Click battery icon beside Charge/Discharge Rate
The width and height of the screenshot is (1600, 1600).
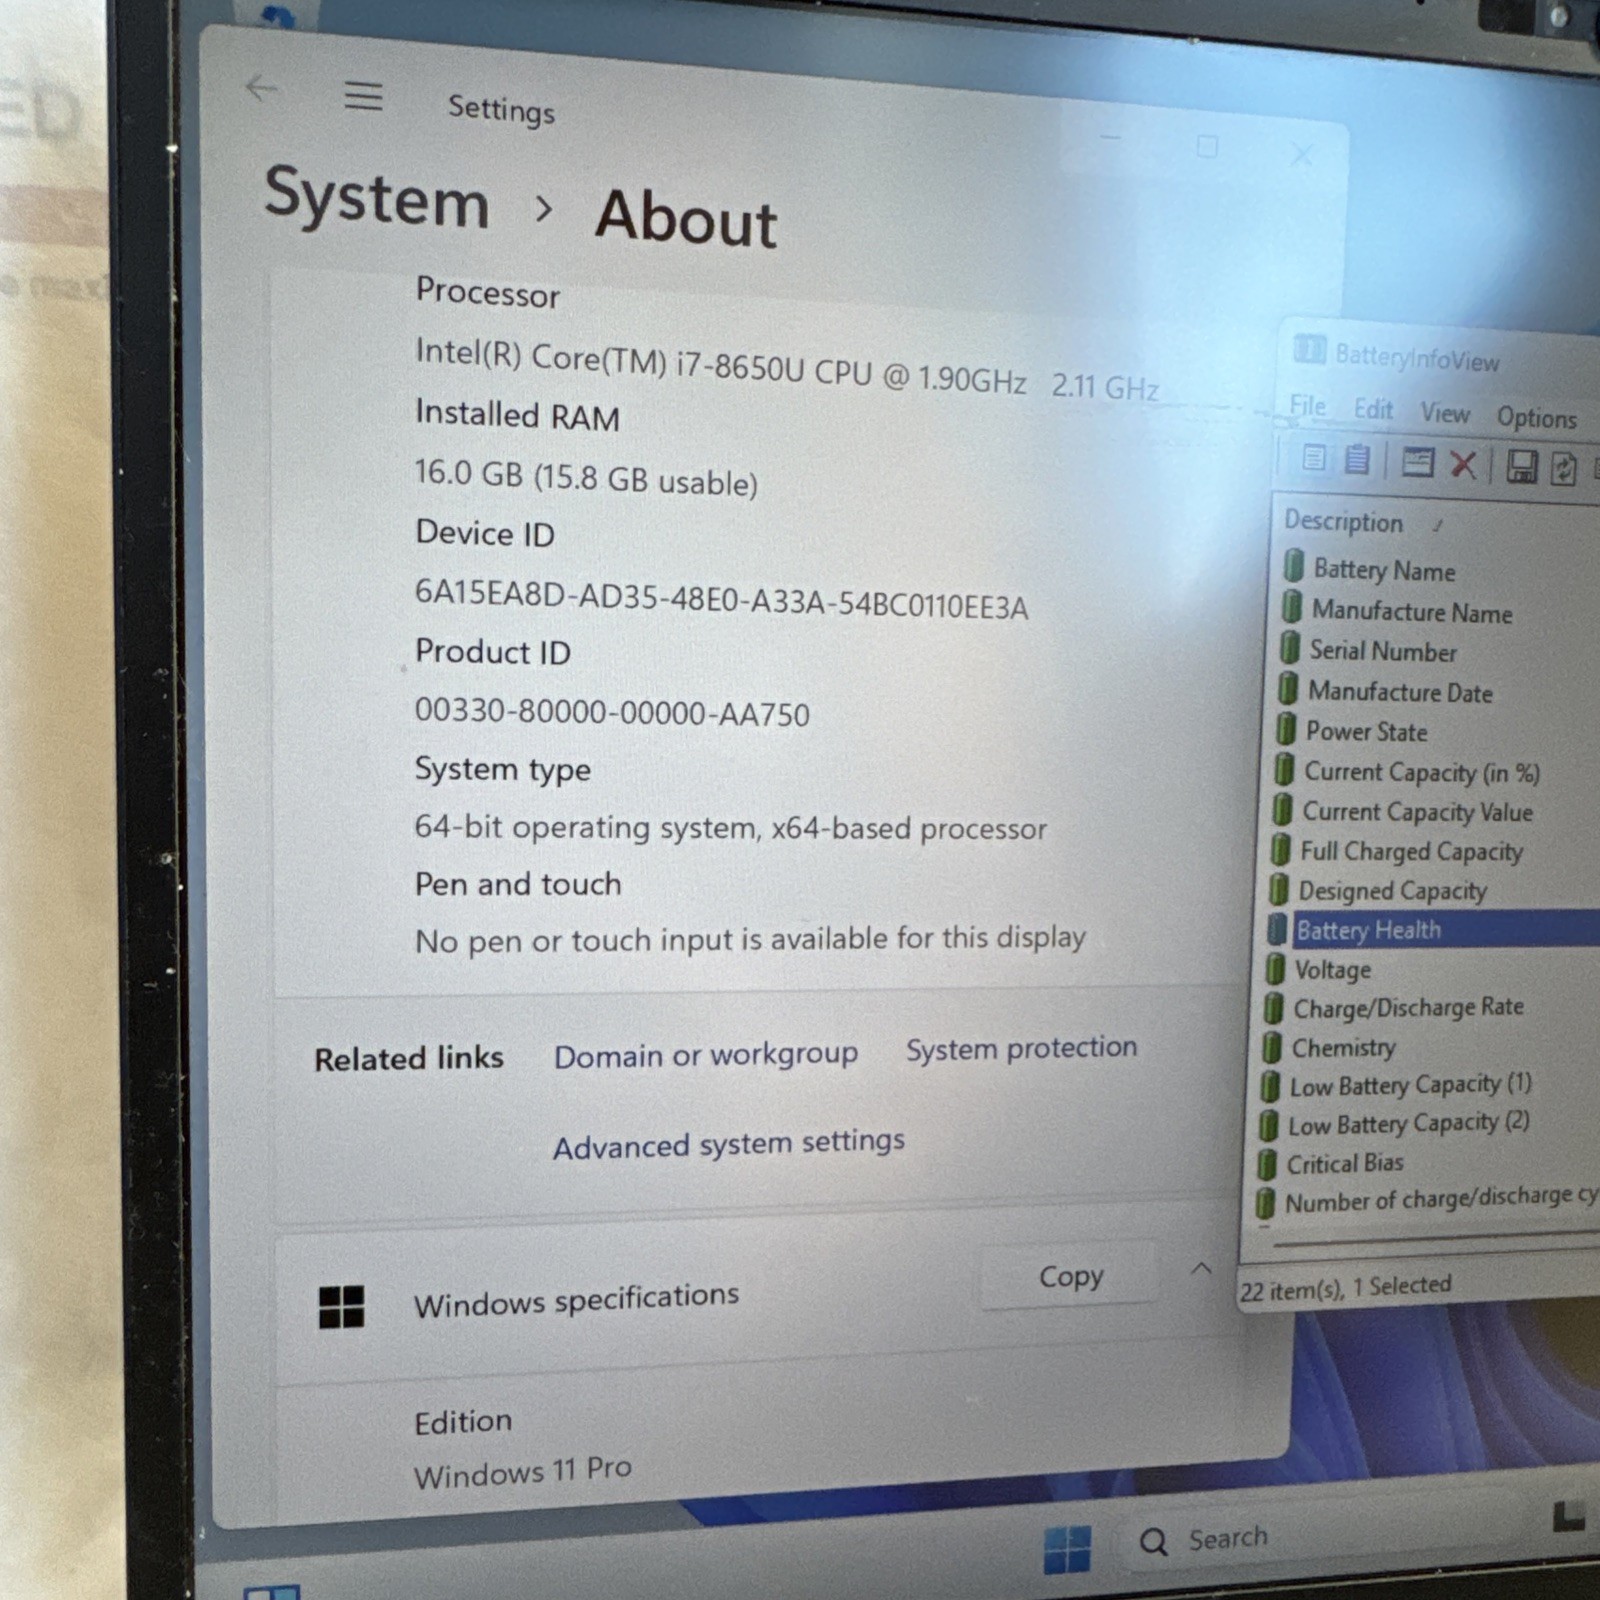click(x=1273, y=1006)
